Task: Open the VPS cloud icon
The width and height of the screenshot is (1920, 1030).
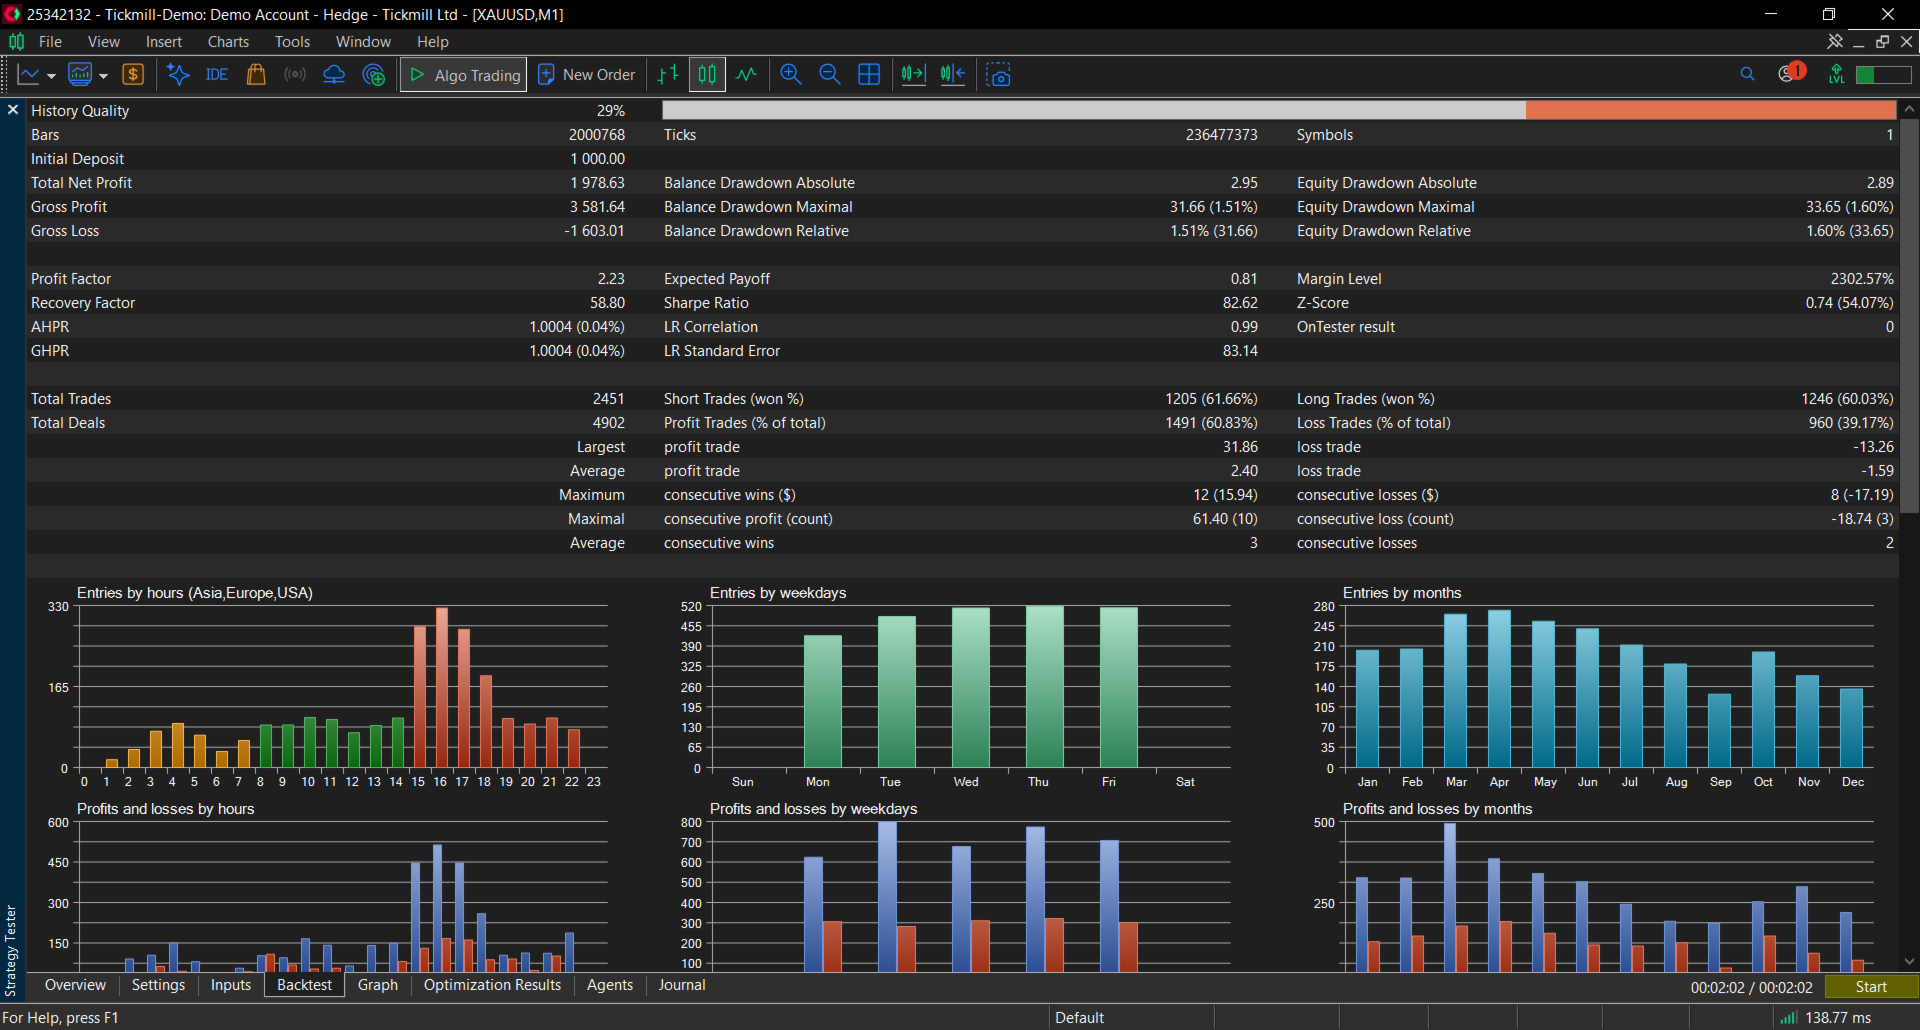Action: click(x=334, y=75)
